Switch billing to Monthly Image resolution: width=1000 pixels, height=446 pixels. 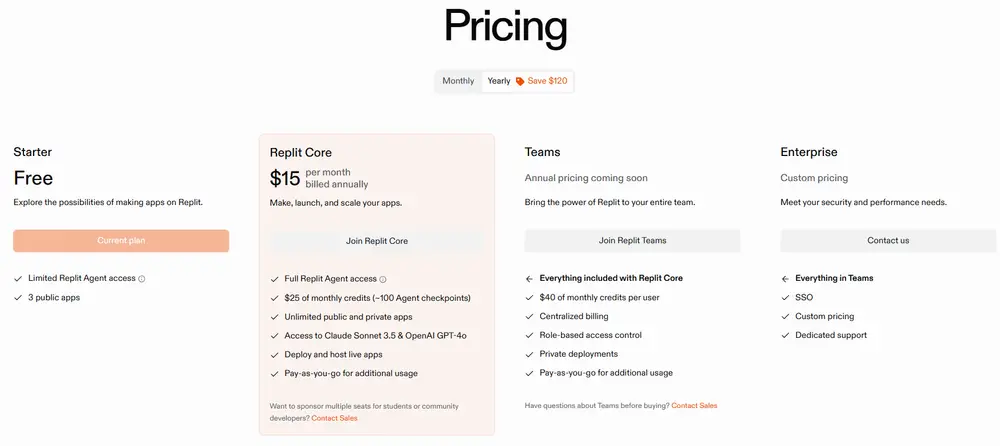(x=458, y=81)
